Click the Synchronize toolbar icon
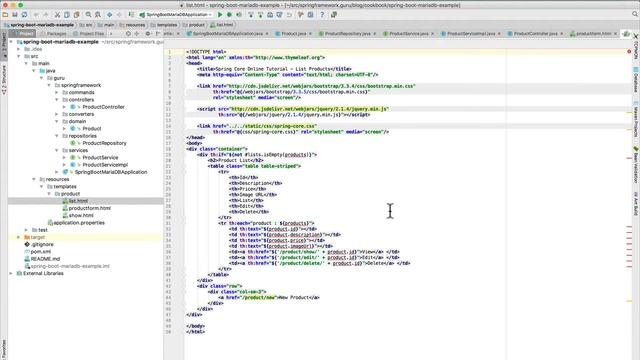640x360 pixels. pyautogui.click(x=24, y=15)
